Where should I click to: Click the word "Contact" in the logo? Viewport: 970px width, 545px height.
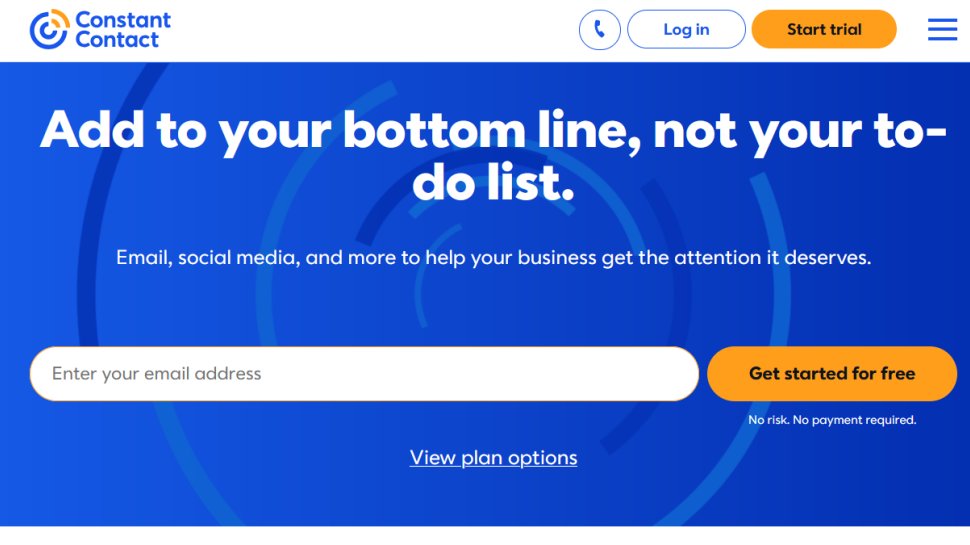(x=116, y=40)
